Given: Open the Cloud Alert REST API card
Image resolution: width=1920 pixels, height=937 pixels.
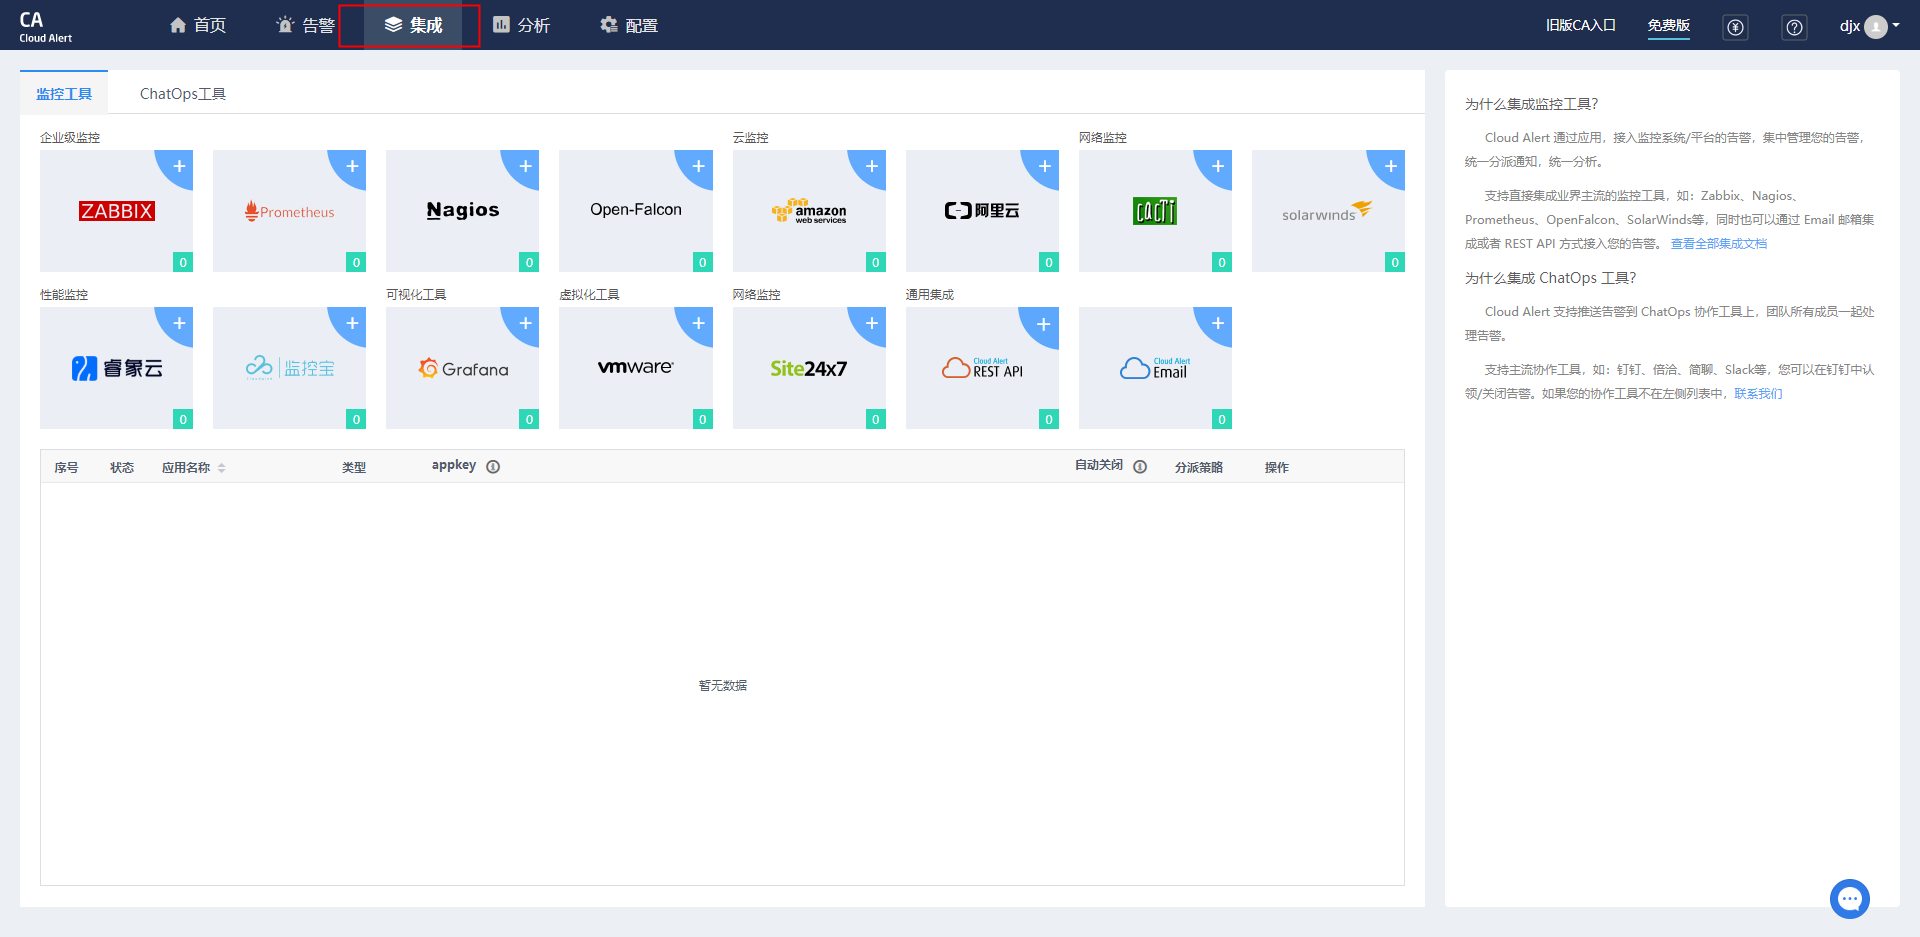Looking at the screenshot, I should 982,368.
